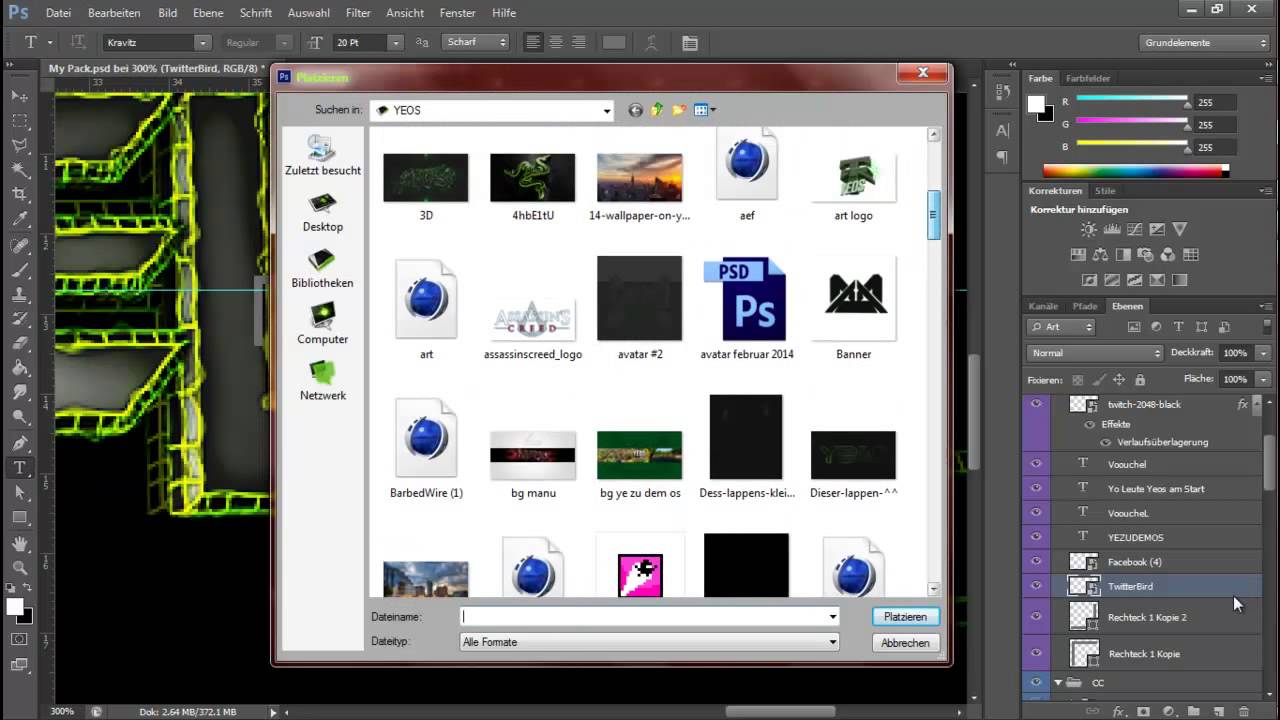
Task: Hide the twitch-2048-black layer
Action: point(1036,404)
